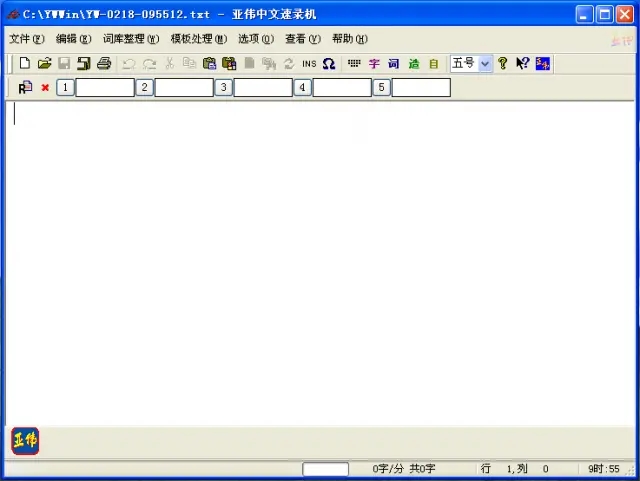
Task: Print the document with printer icon
Action: (x=104, y=63)
